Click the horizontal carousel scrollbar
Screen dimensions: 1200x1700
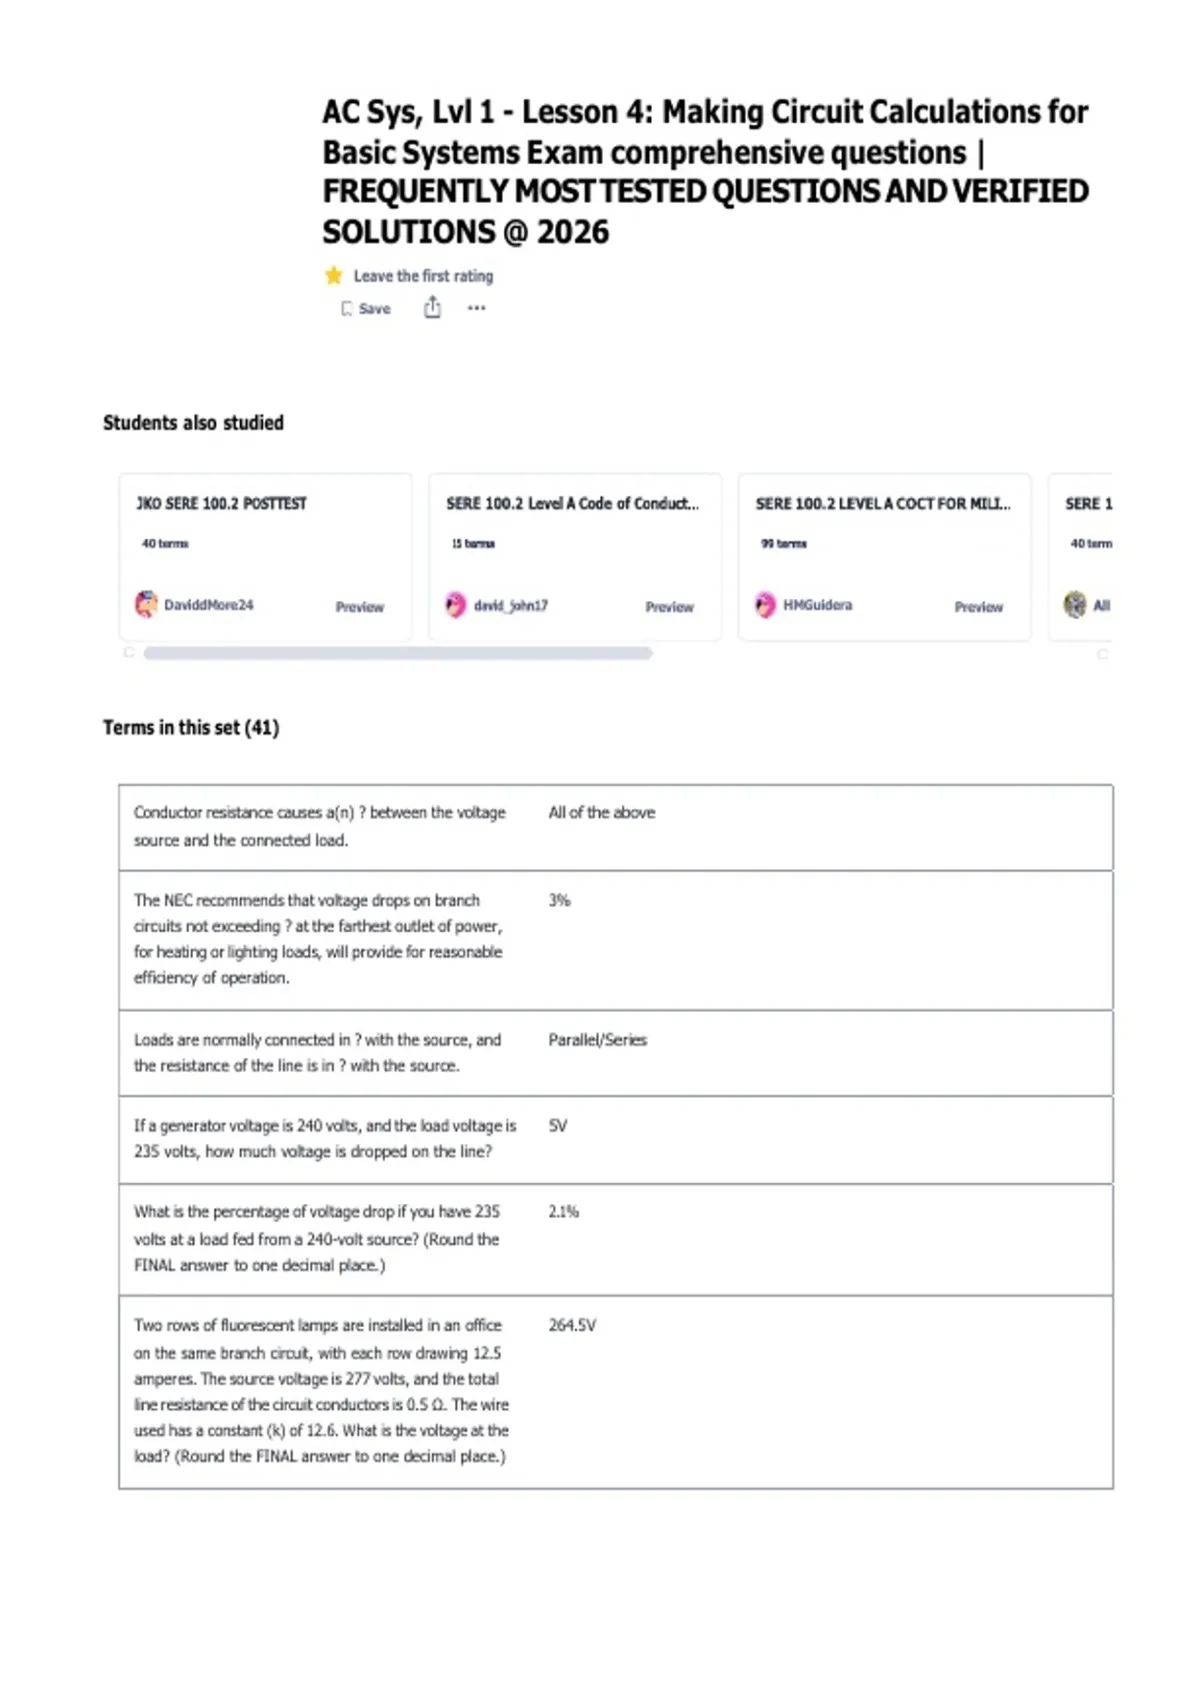coord(398,653)
